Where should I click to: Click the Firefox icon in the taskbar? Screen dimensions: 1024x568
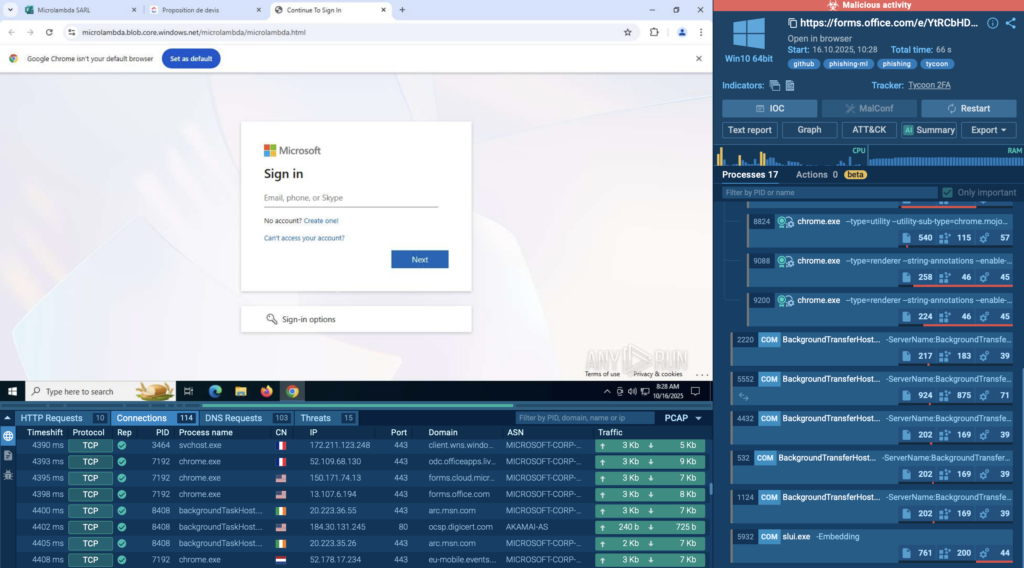266,391
